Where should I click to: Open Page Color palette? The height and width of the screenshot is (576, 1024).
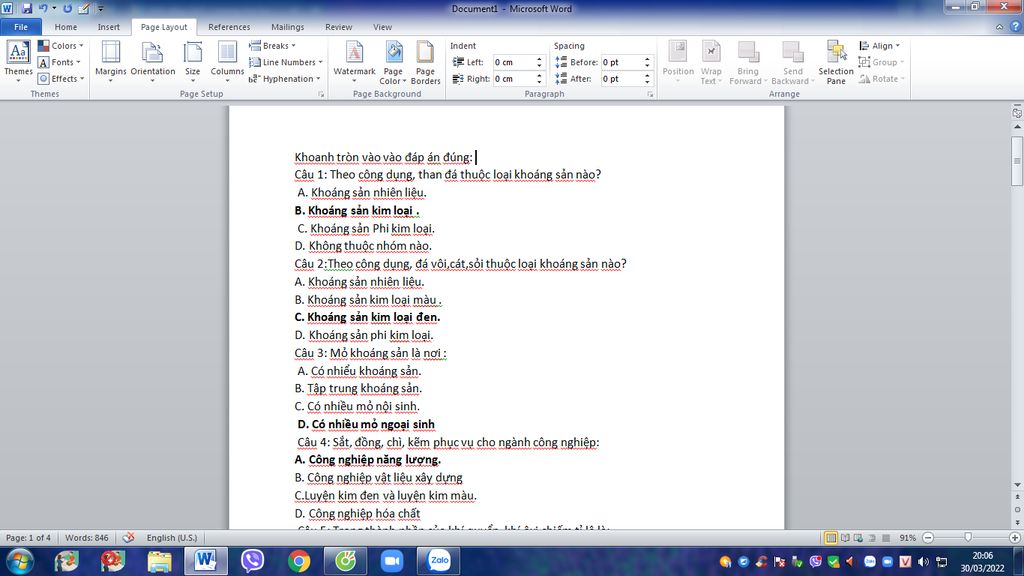pyautogui.click(x=393, y=61)
